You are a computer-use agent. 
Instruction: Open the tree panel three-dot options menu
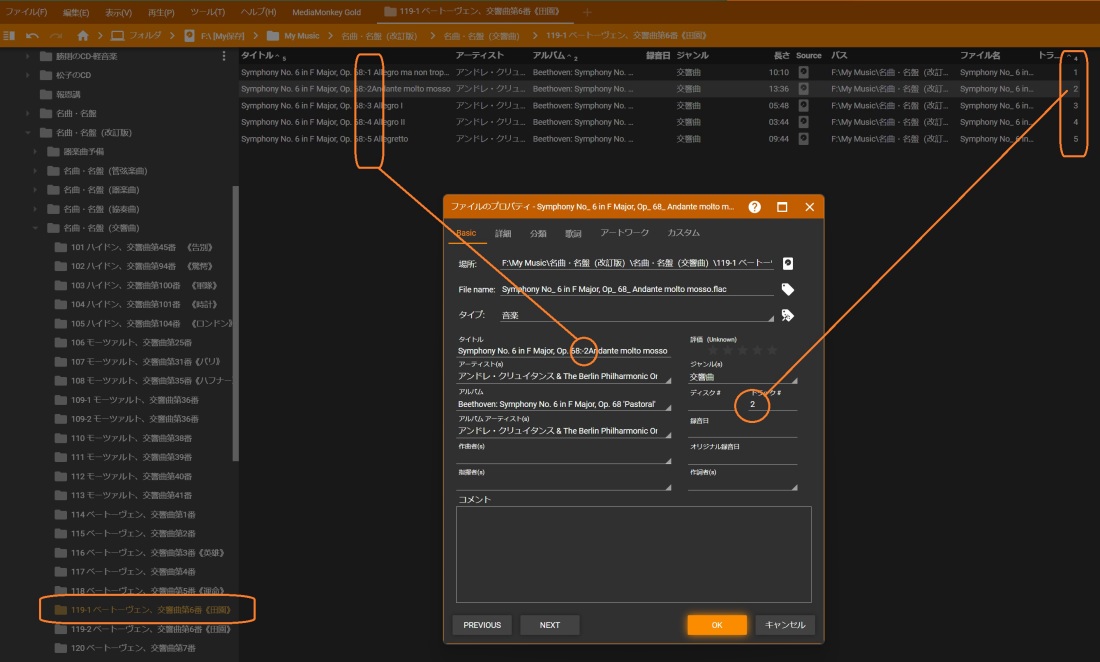(224, 56)
